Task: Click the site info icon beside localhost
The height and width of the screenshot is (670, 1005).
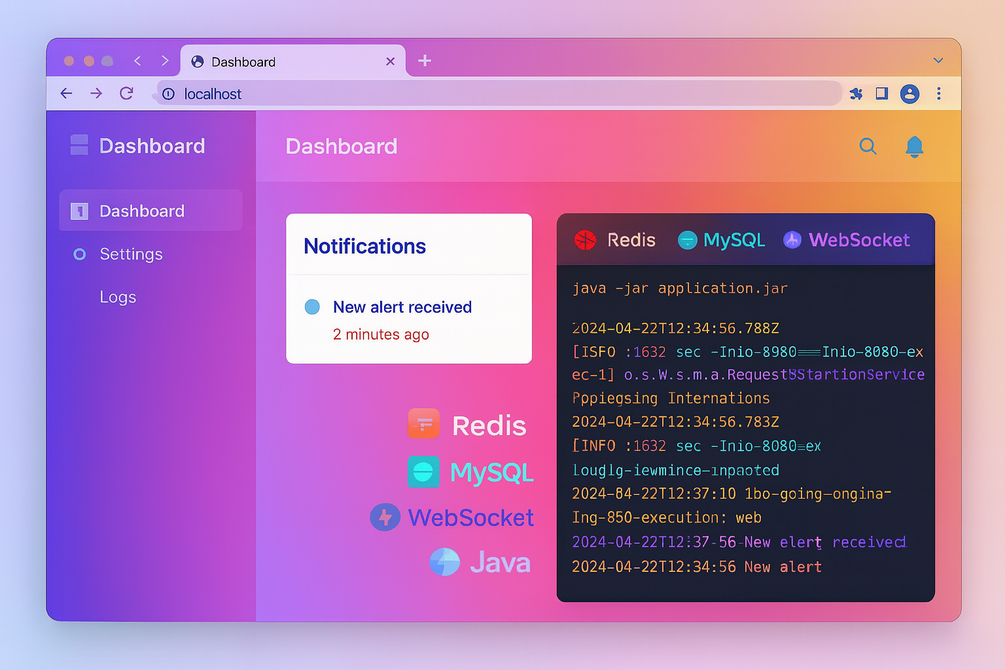Action: (169, 94)
